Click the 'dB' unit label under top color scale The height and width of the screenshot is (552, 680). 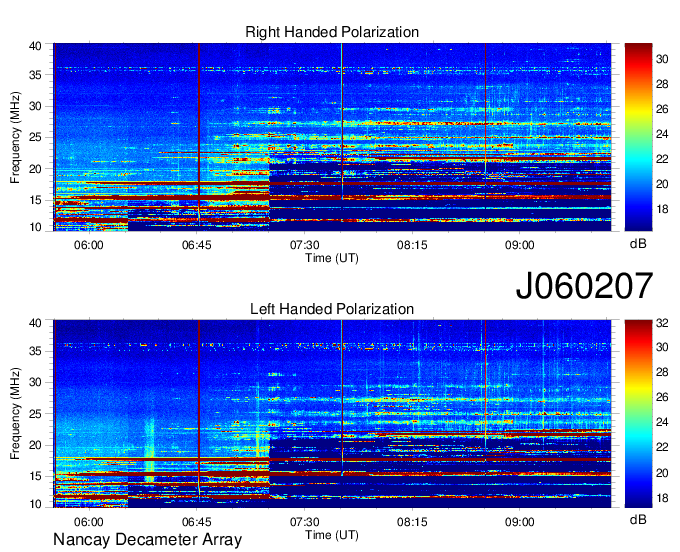coord(638,244)
